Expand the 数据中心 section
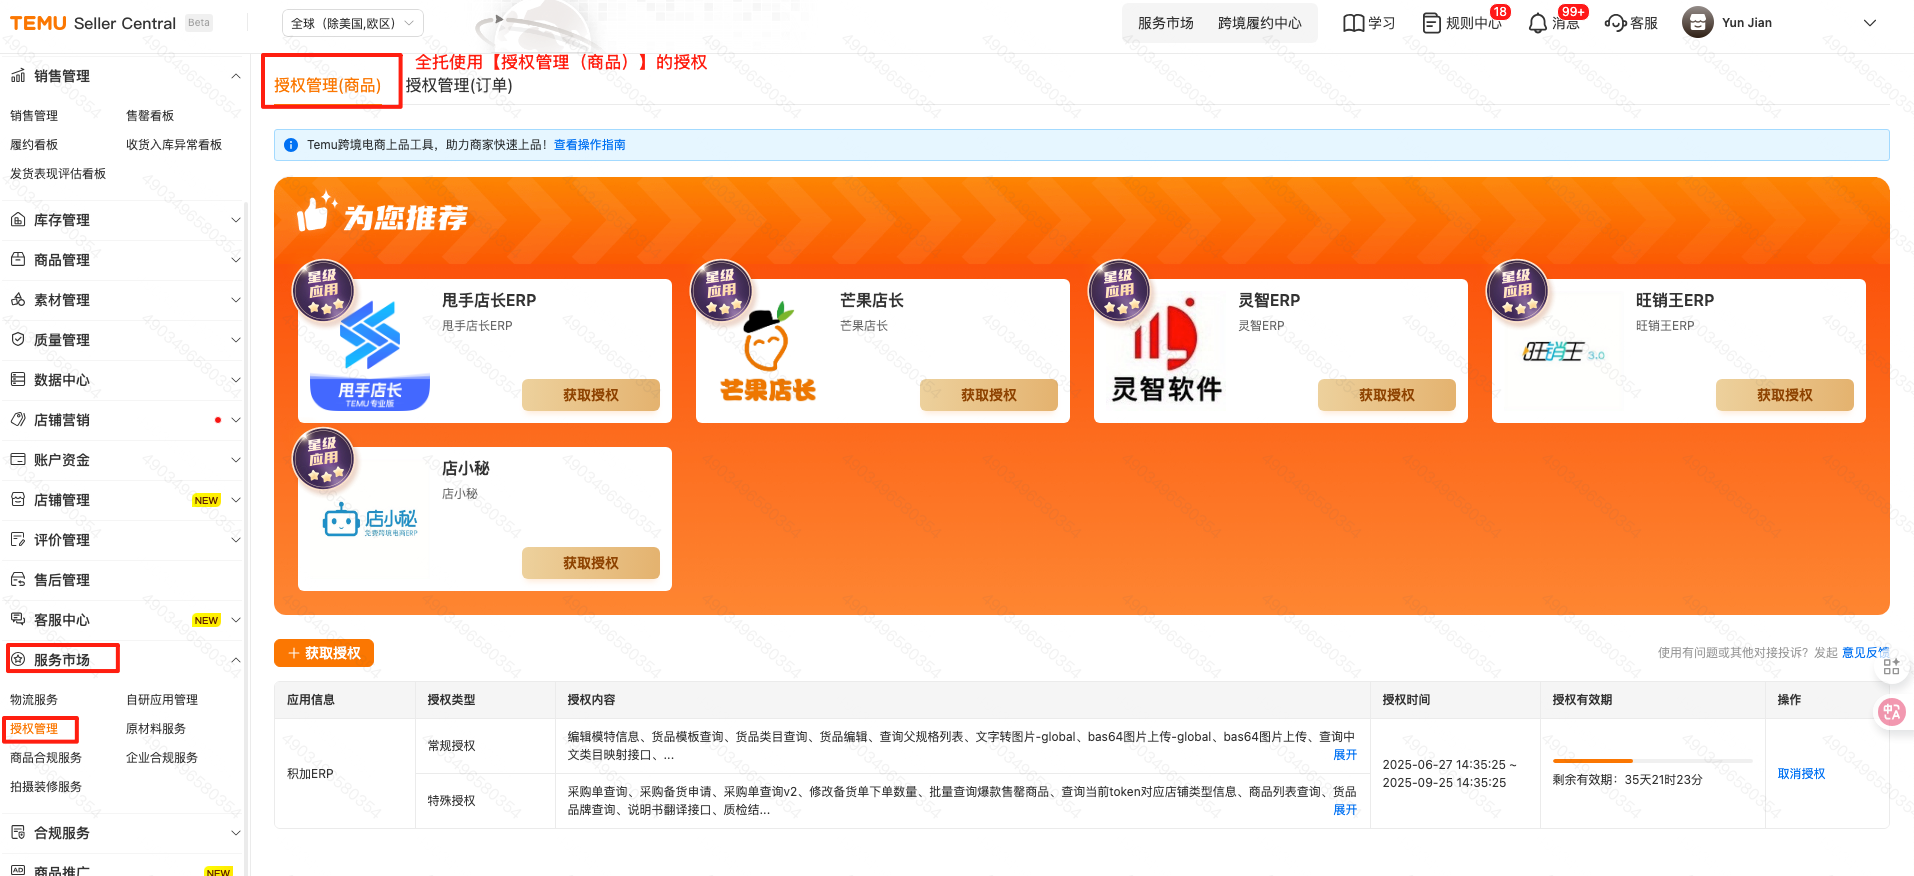1914x876 pixels. coord(236,380)
